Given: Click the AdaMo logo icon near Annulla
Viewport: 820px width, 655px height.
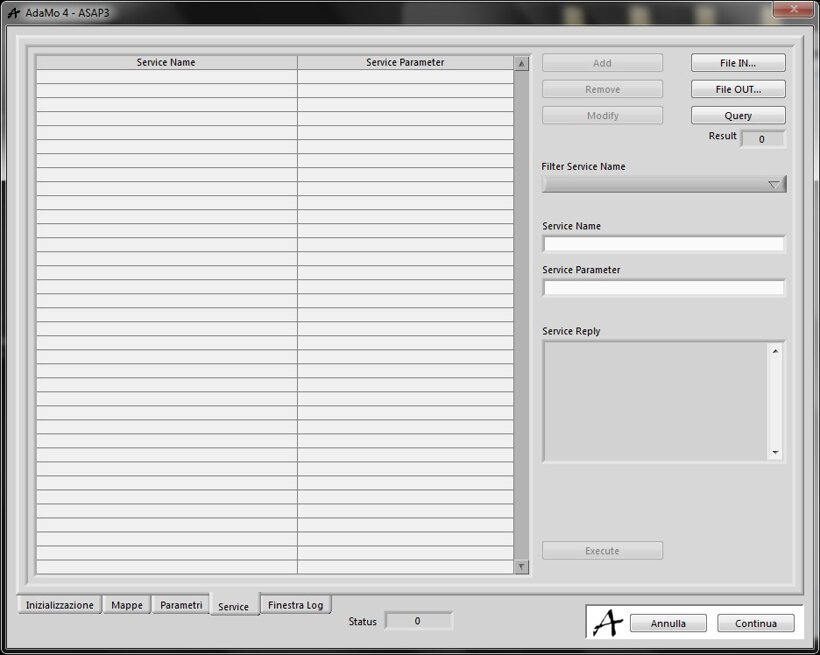Looking at the screenshot, I should coord(607,622).
